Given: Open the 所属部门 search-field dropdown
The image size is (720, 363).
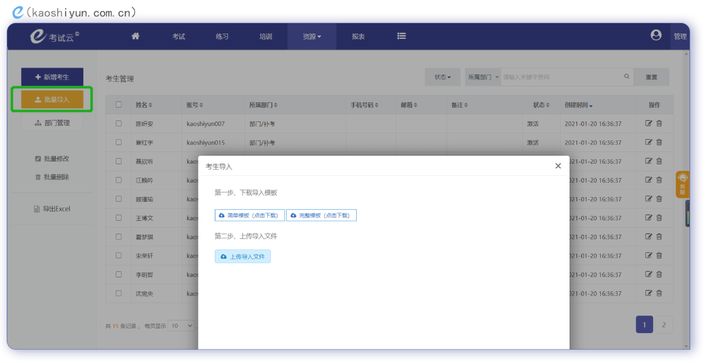Looking at the screenshot, I should click(483, 77).
